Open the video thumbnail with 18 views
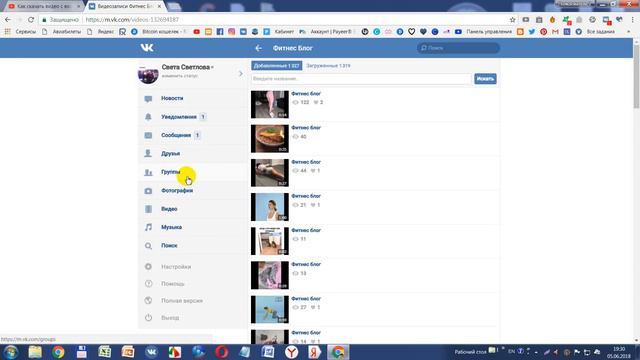This screenshot has height=360, width=640. pos(269,275)
